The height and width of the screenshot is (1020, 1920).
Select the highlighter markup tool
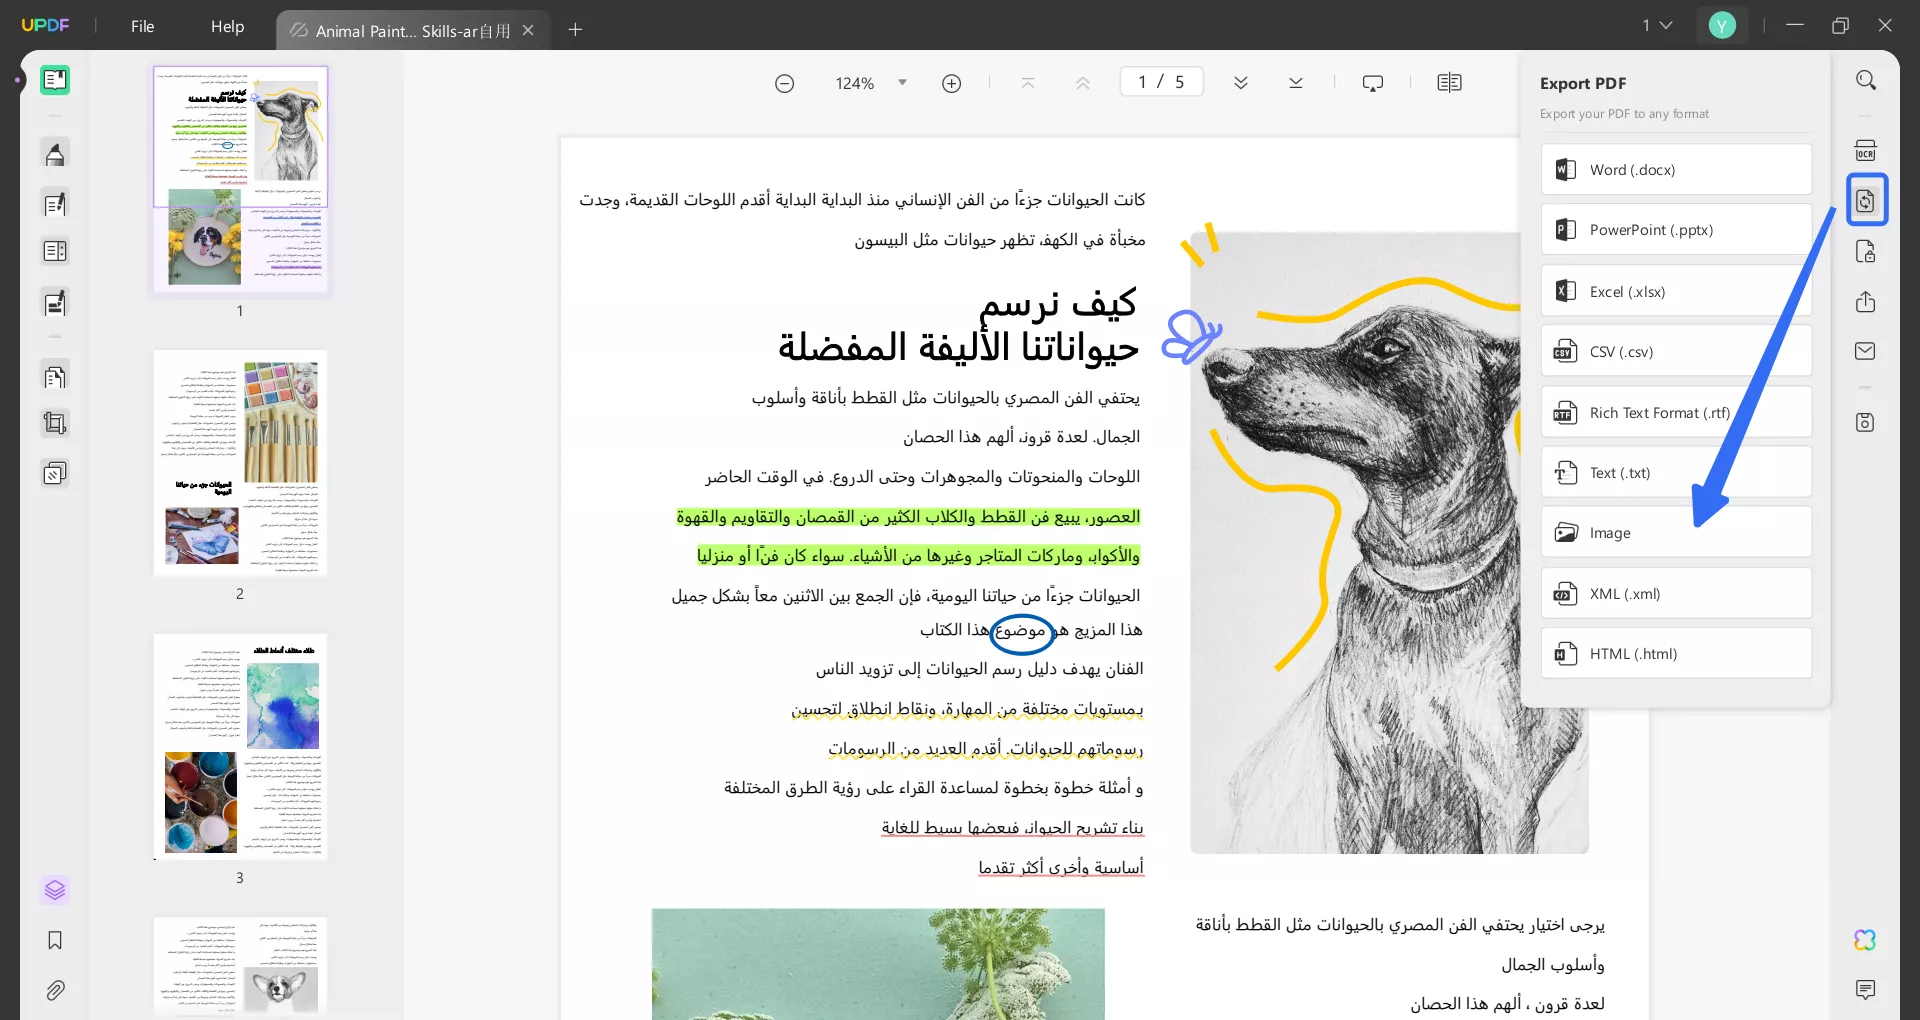point(55,153)
